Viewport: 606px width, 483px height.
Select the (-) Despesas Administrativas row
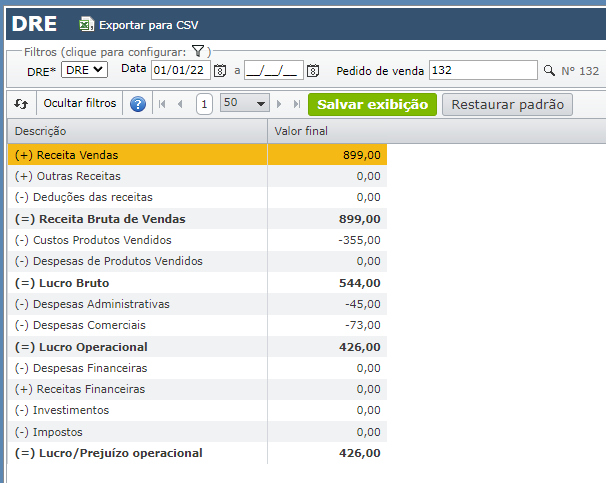pos(197,304)
